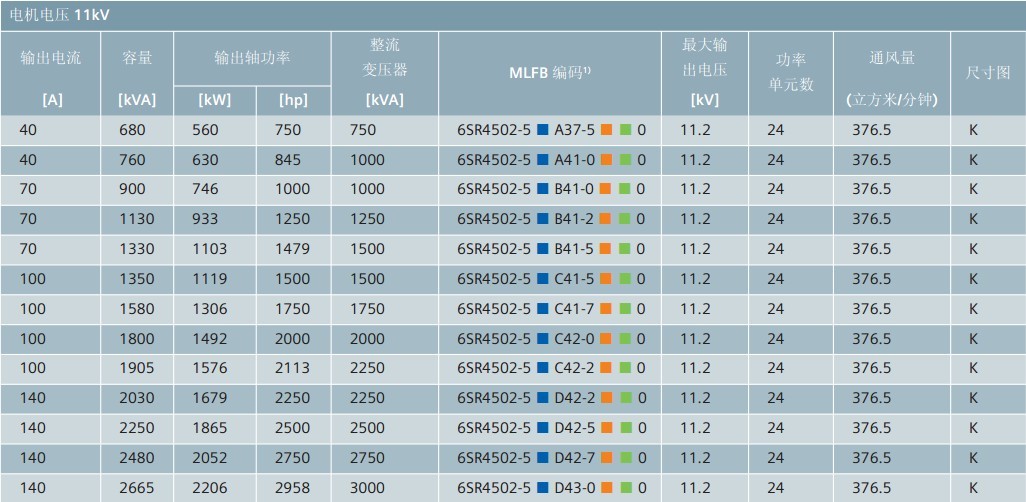This screenshot has width=1026, height=502.
Task: Select the green square in the C42-0 row
Action: [x=626, y=339]
